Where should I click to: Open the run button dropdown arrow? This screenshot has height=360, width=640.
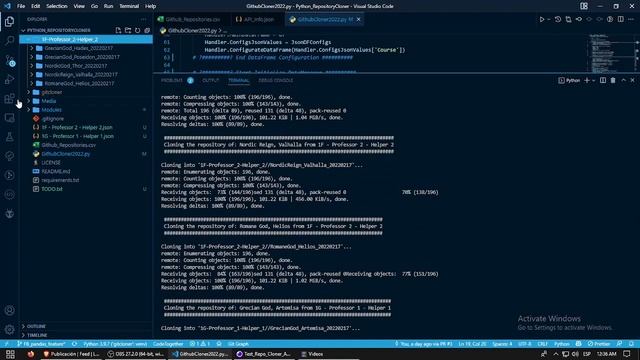coord(549,19)
